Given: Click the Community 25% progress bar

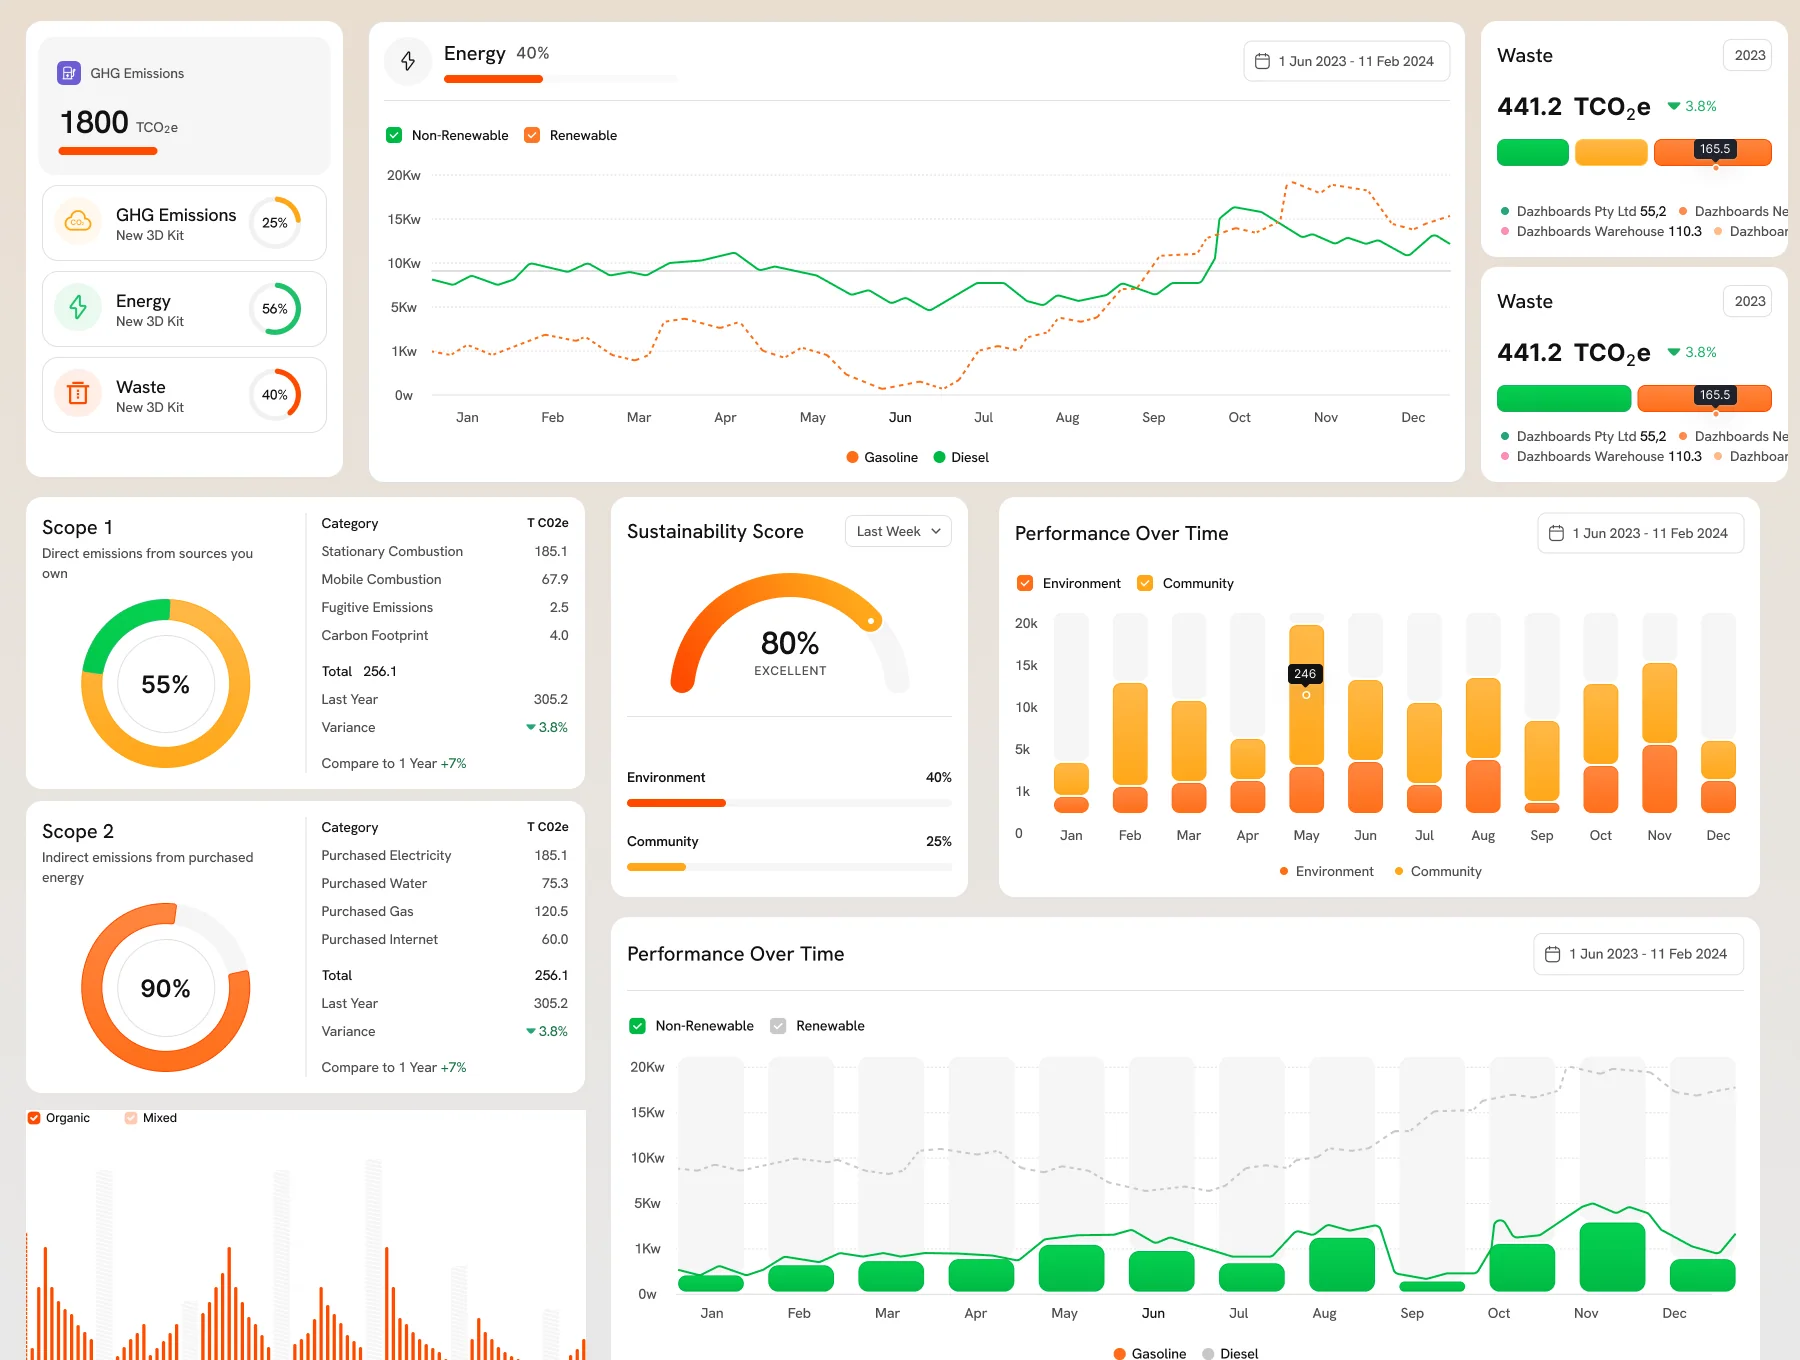Looking at the screenshot, I should pyautogui.click(x=789, y=867).
